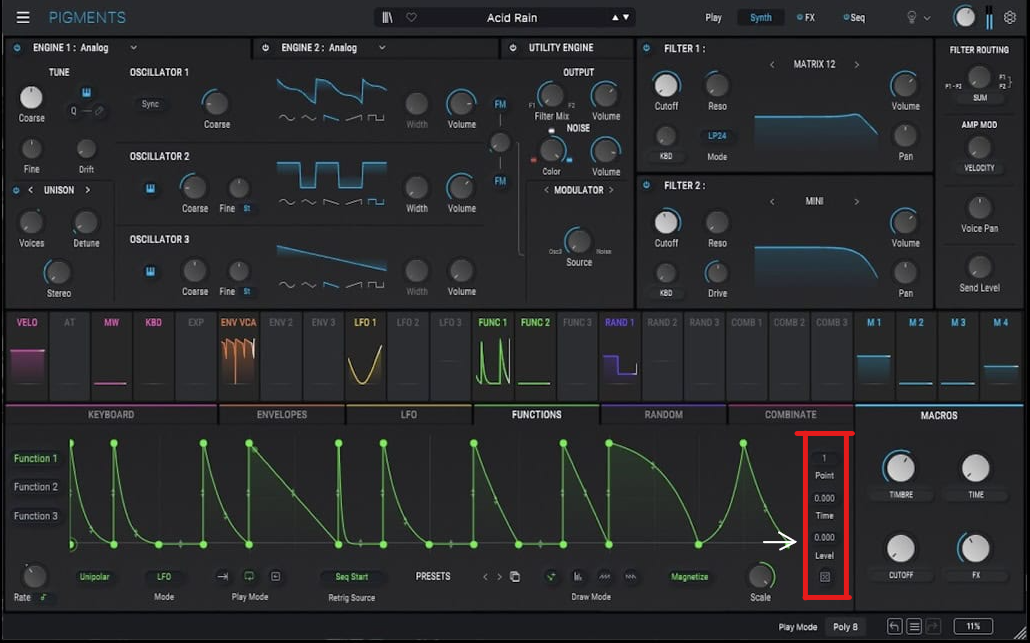
Task: Open the history list icon in bottom bar
Action: (914, 627)
